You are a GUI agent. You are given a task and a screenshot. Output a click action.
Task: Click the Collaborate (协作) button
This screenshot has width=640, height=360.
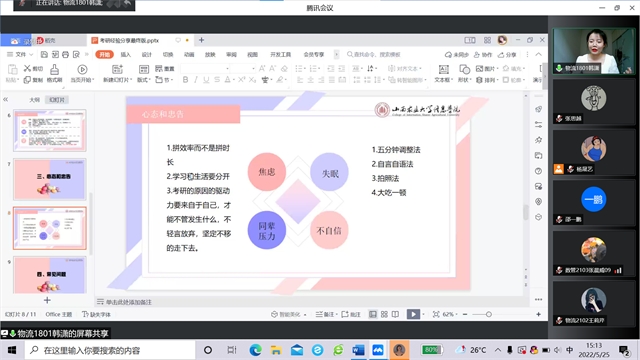482,54
